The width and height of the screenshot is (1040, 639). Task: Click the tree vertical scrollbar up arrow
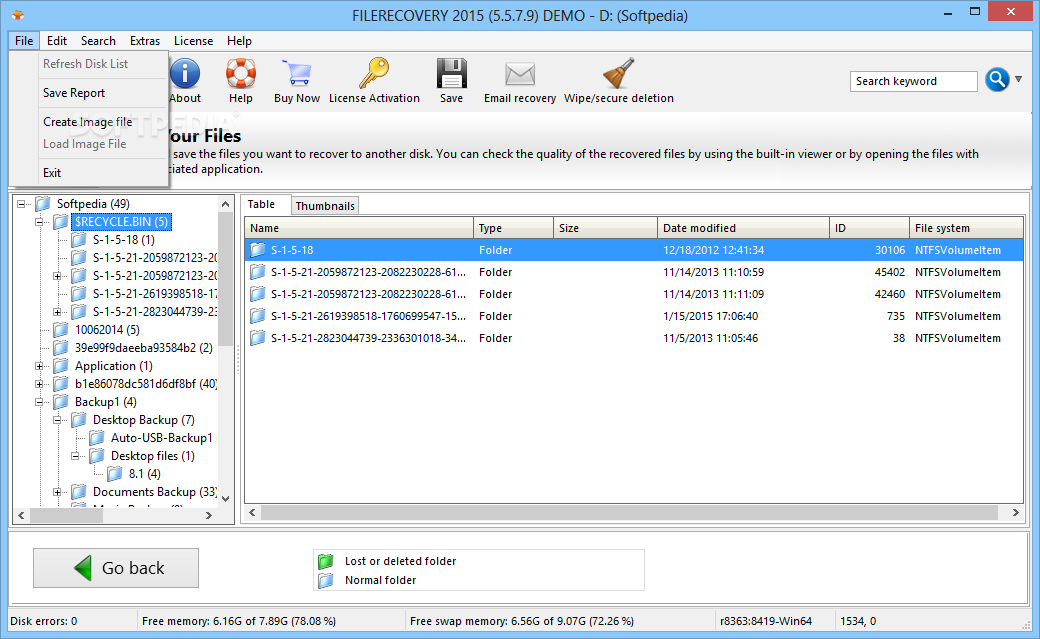click(226, 204)
